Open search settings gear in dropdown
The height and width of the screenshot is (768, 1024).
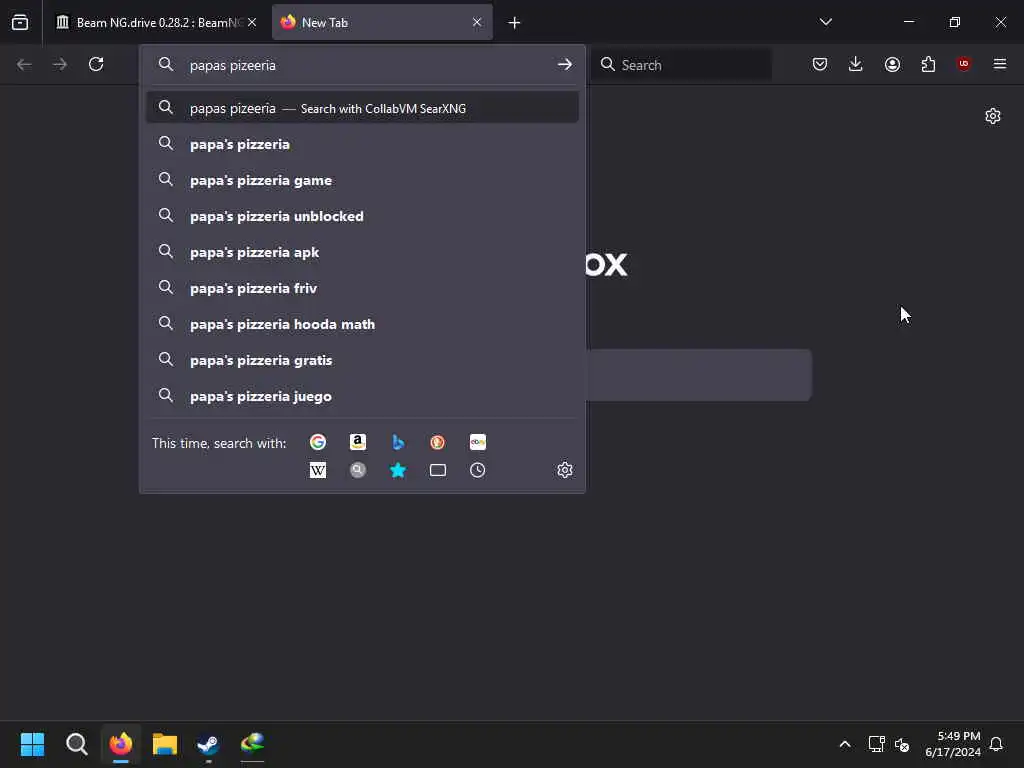point(565,470)
